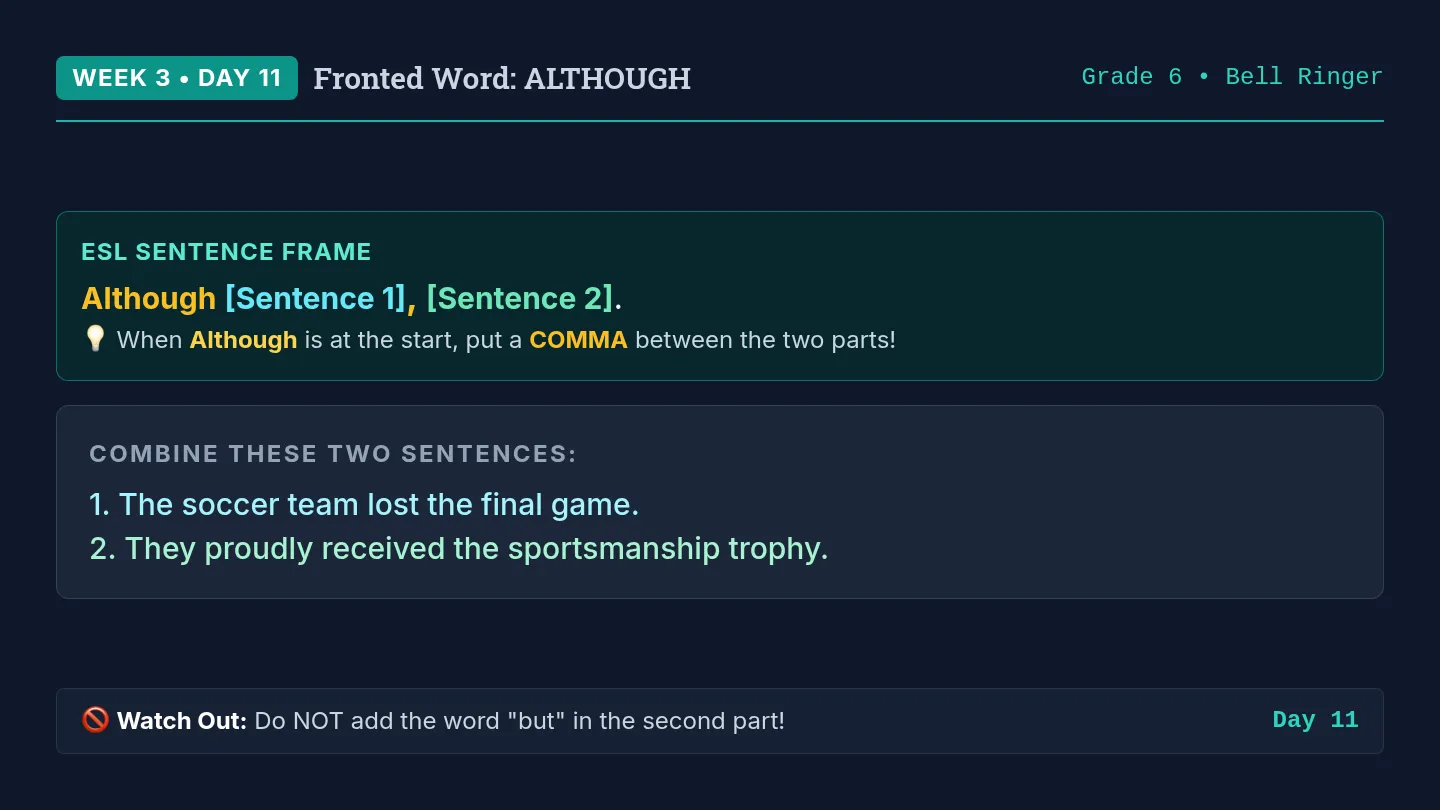Click the Do NOT add "but" warning text

coord(520,720)
